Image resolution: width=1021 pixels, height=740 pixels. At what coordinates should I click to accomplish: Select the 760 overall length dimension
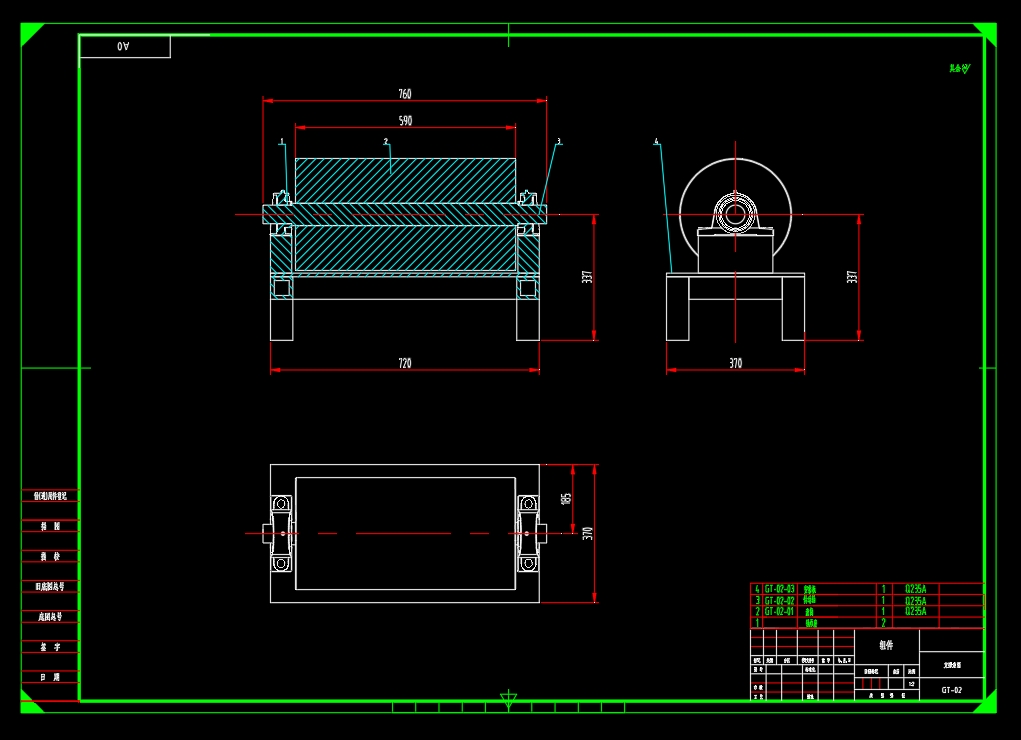(x=404, y=94)
